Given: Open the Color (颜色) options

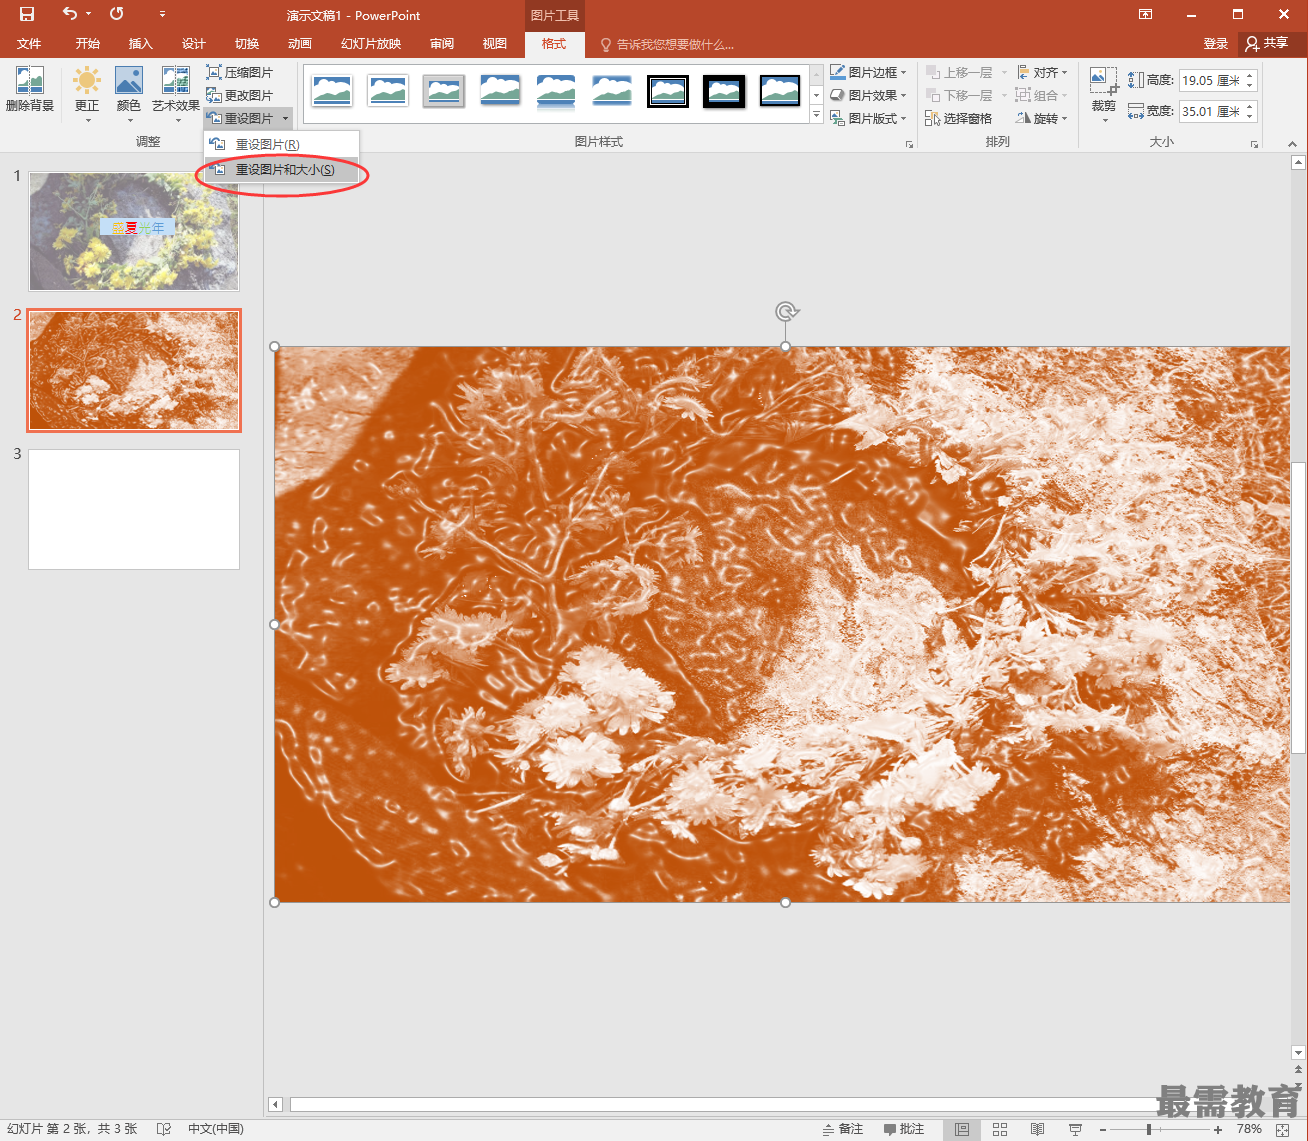Looking at the screenshot, I should pyautogui.click(x=129, y=94).
